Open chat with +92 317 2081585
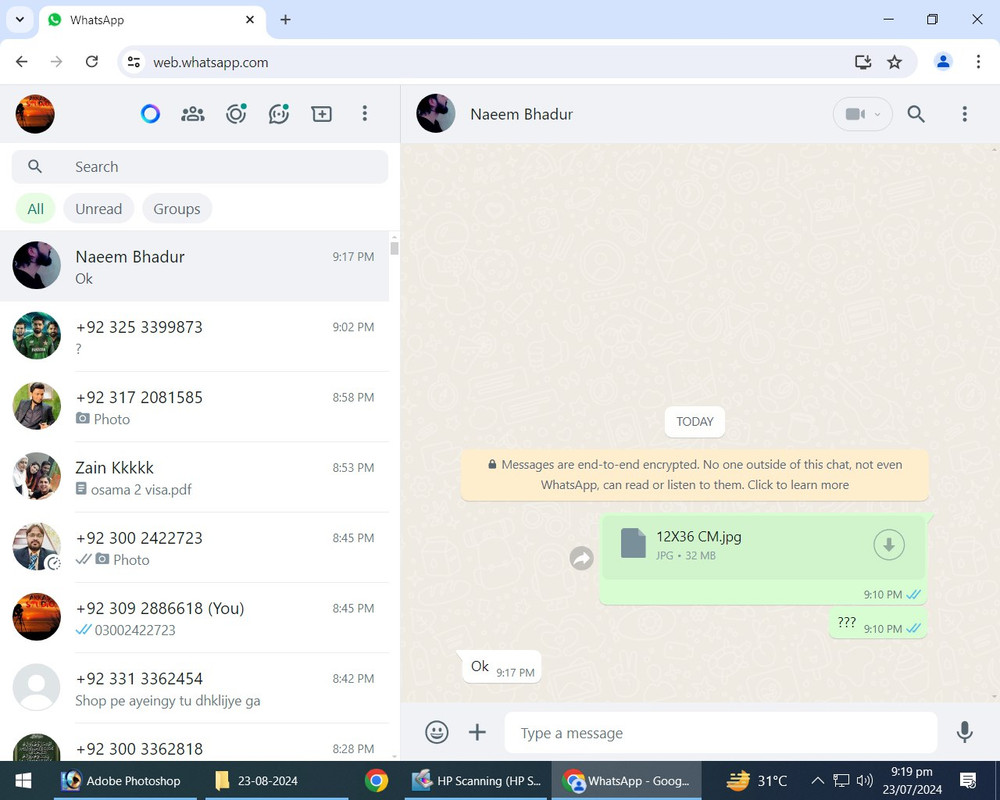Viewport: 1000px width, 800px height. point(195,406)
